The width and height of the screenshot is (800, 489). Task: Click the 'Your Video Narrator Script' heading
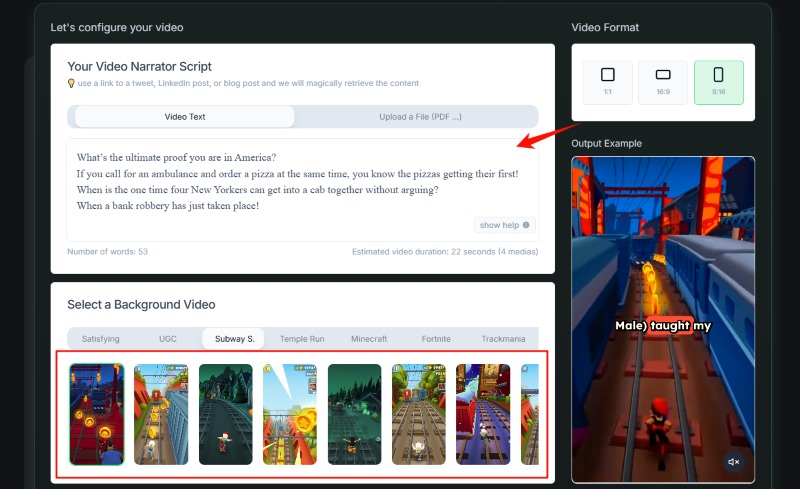139,66
